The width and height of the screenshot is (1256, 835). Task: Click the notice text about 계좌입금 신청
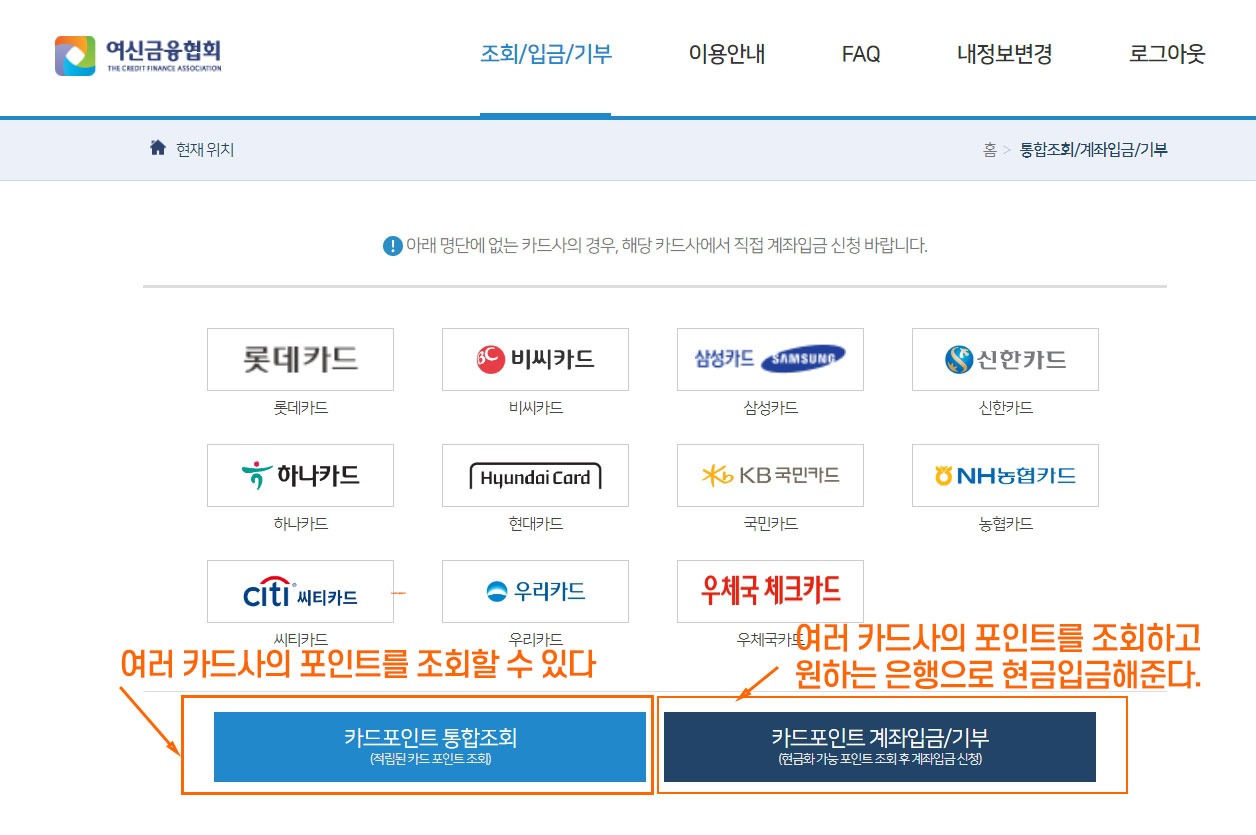[667, 245]
